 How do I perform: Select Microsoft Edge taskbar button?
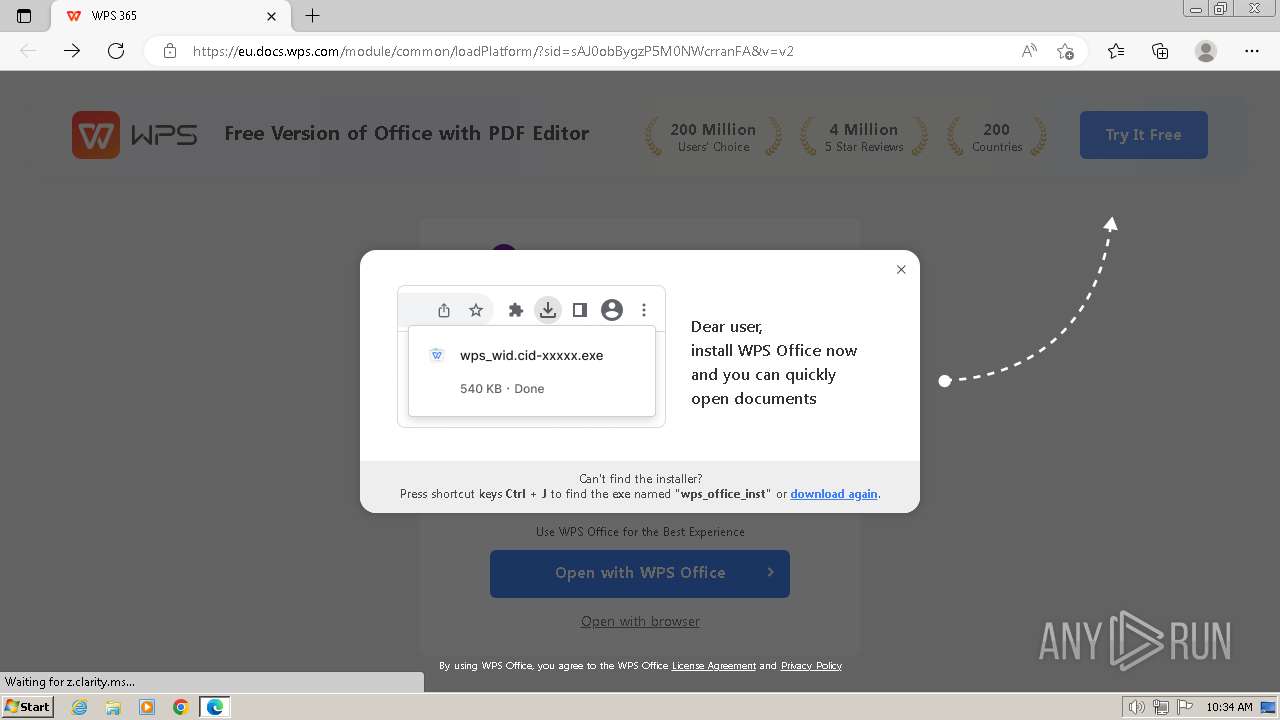[x=215, y=707]
